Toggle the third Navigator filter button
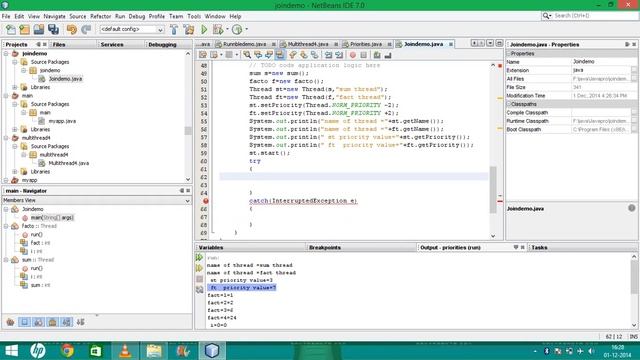This screenshot has width=640, height=360. [x=38, y=322]
